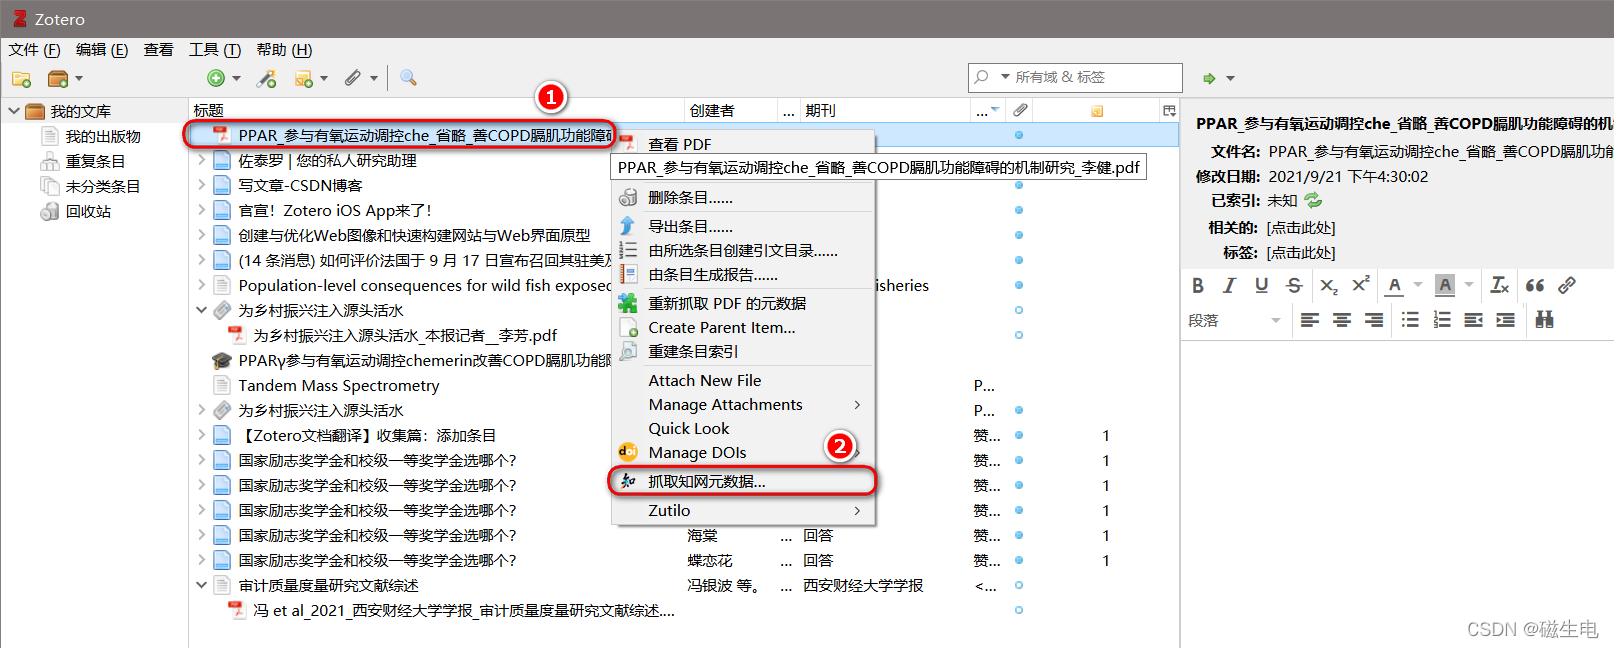Toggle bold formatting in note editor
The image size is (1614, 648).
click(x=1198, y=285)
